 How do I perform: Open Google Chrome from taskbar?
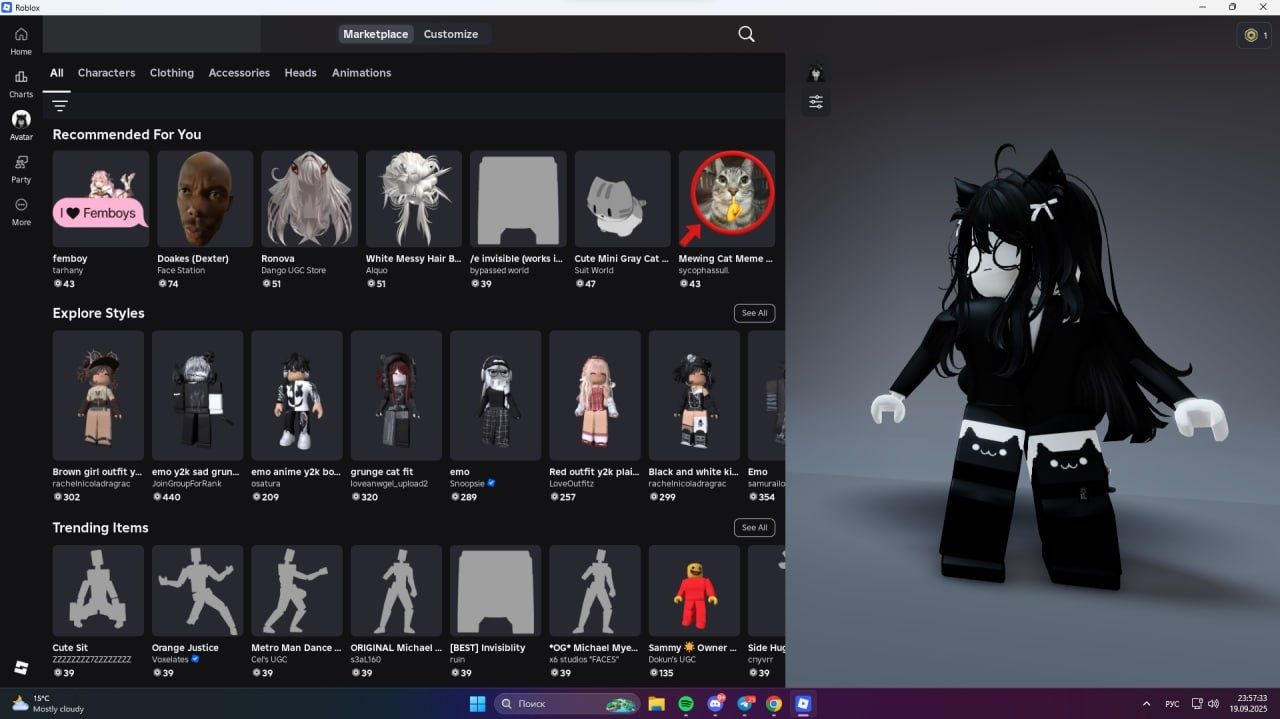click(774, 704)
